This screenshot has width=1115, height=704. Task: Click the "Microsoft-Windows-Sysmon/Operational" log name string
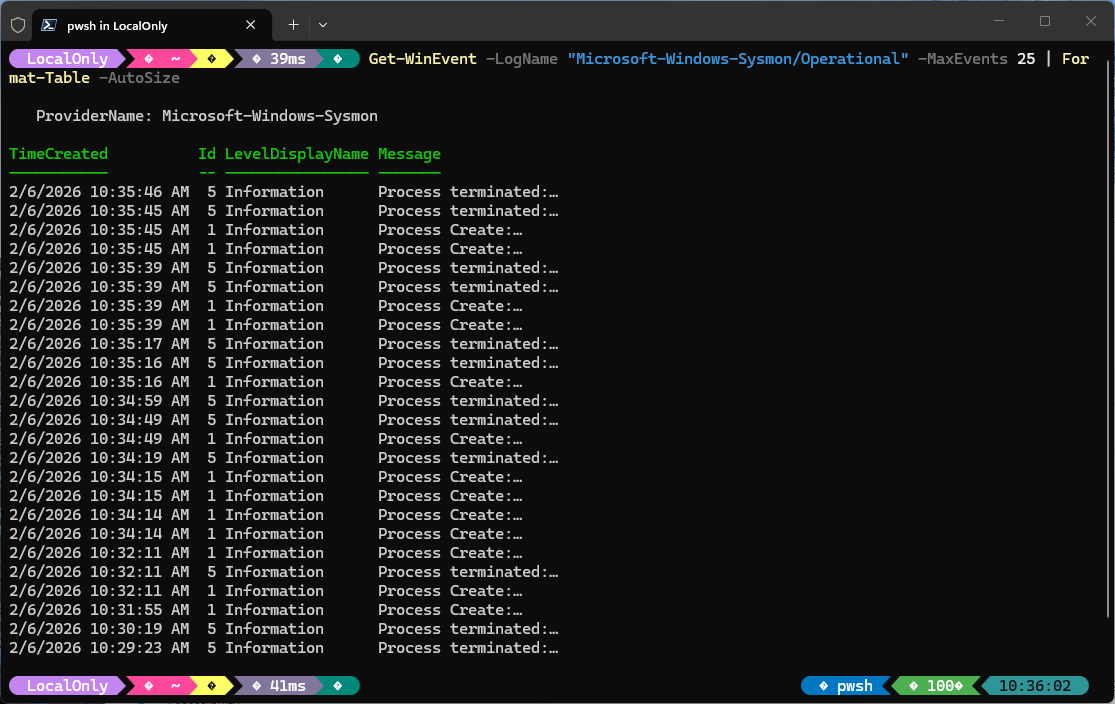[x=737, y=59]
